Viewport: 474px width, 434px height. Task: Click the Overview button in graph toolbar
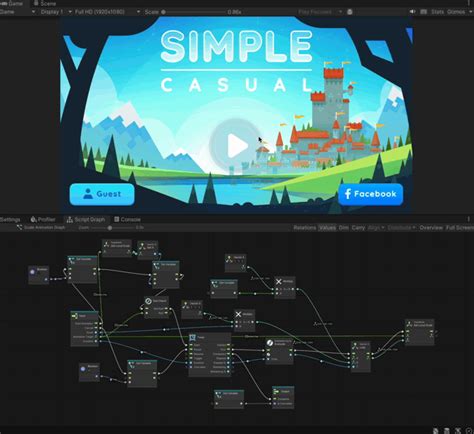tap(431, 228)
